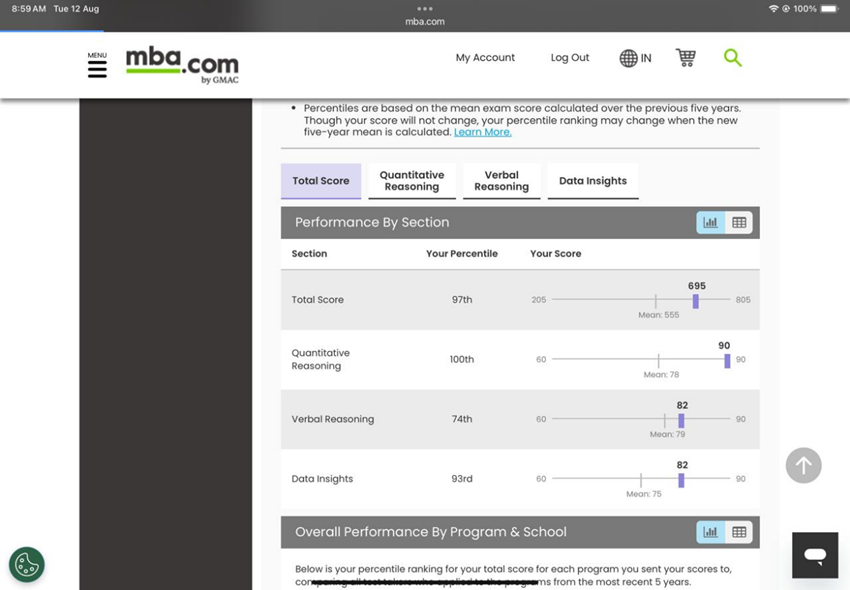Show Overall Performance as table view

[739, 532]
